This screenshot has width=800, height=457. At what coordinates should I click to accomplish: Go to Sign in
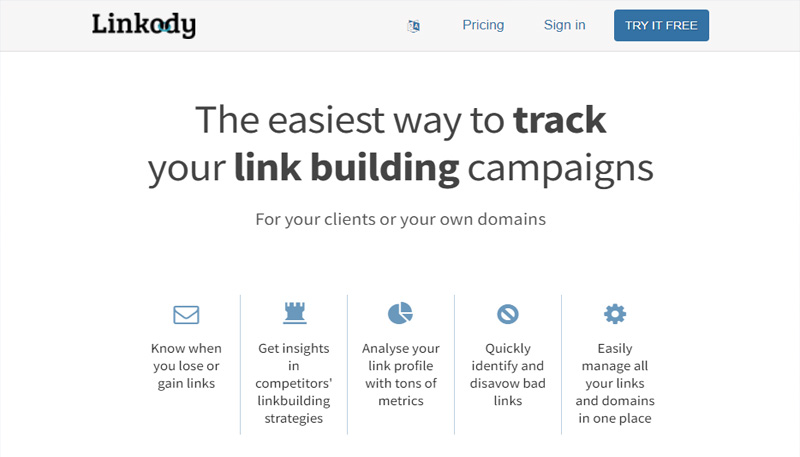(564, 25)
